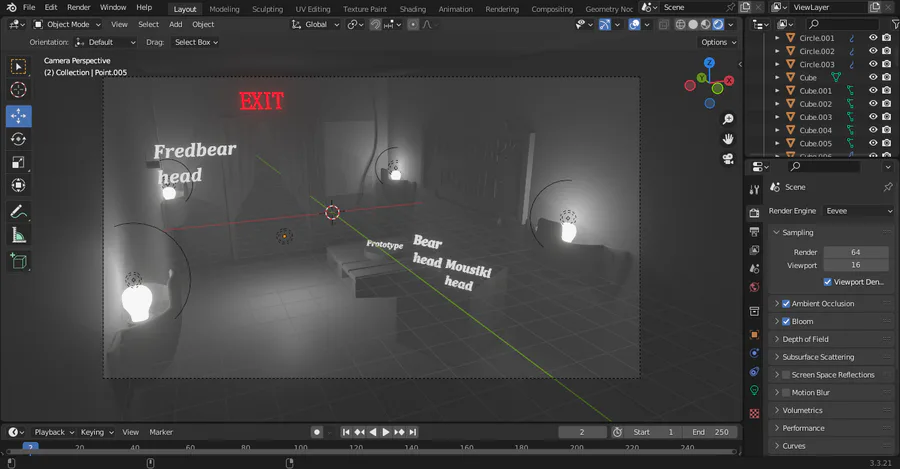Open the timeline Marker menu
Viewport: 900px width, 469px height.
coord(161,432)
